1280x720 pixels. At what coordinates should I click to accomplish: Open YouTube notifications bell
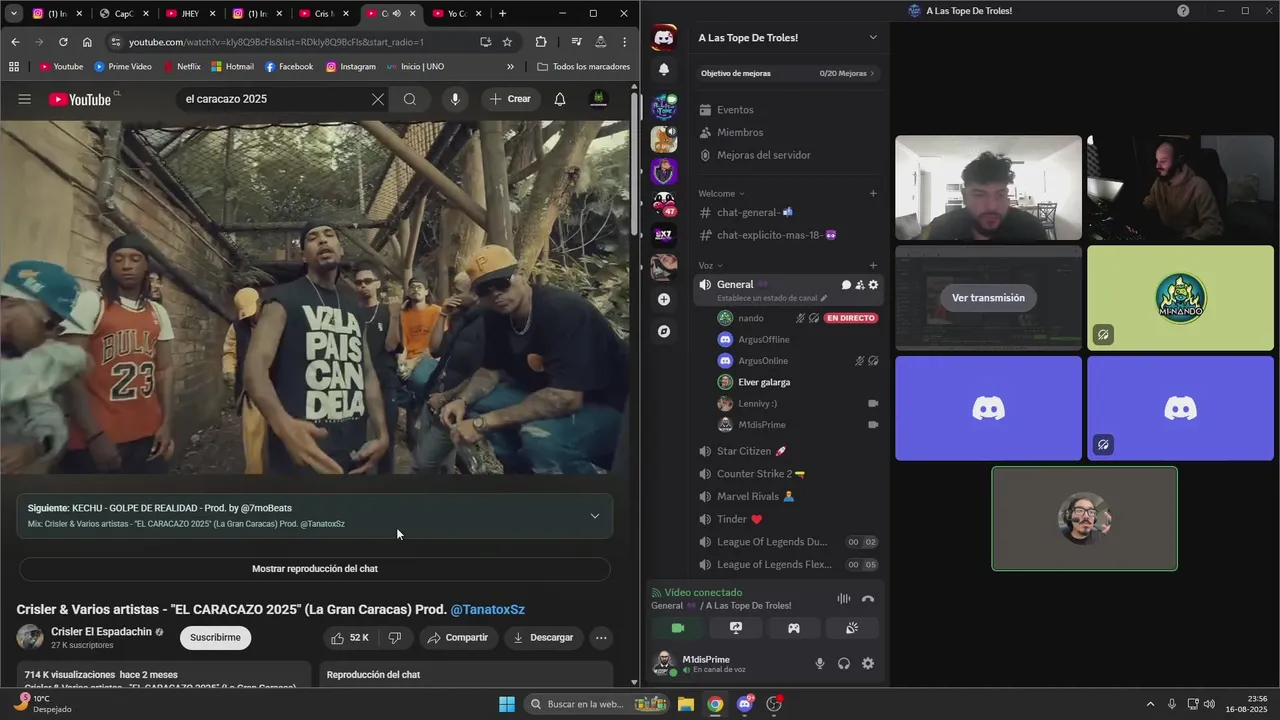click(x=560, y=99)
